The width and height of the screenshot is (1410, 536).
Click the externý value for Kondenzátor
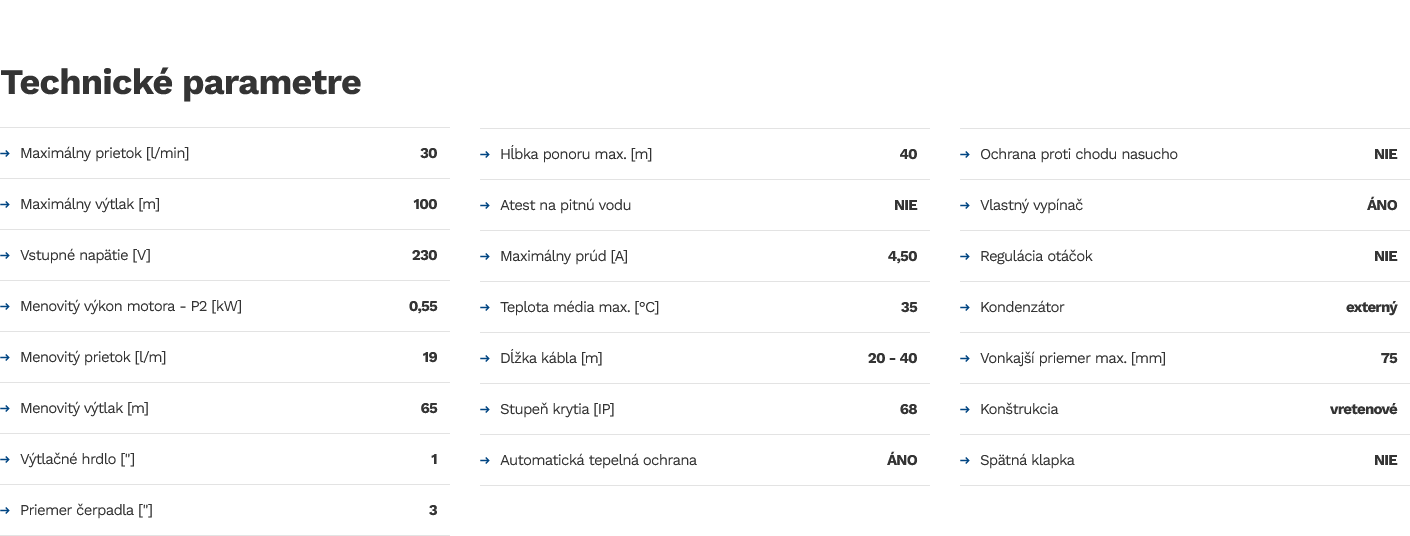pos(1371,307)
